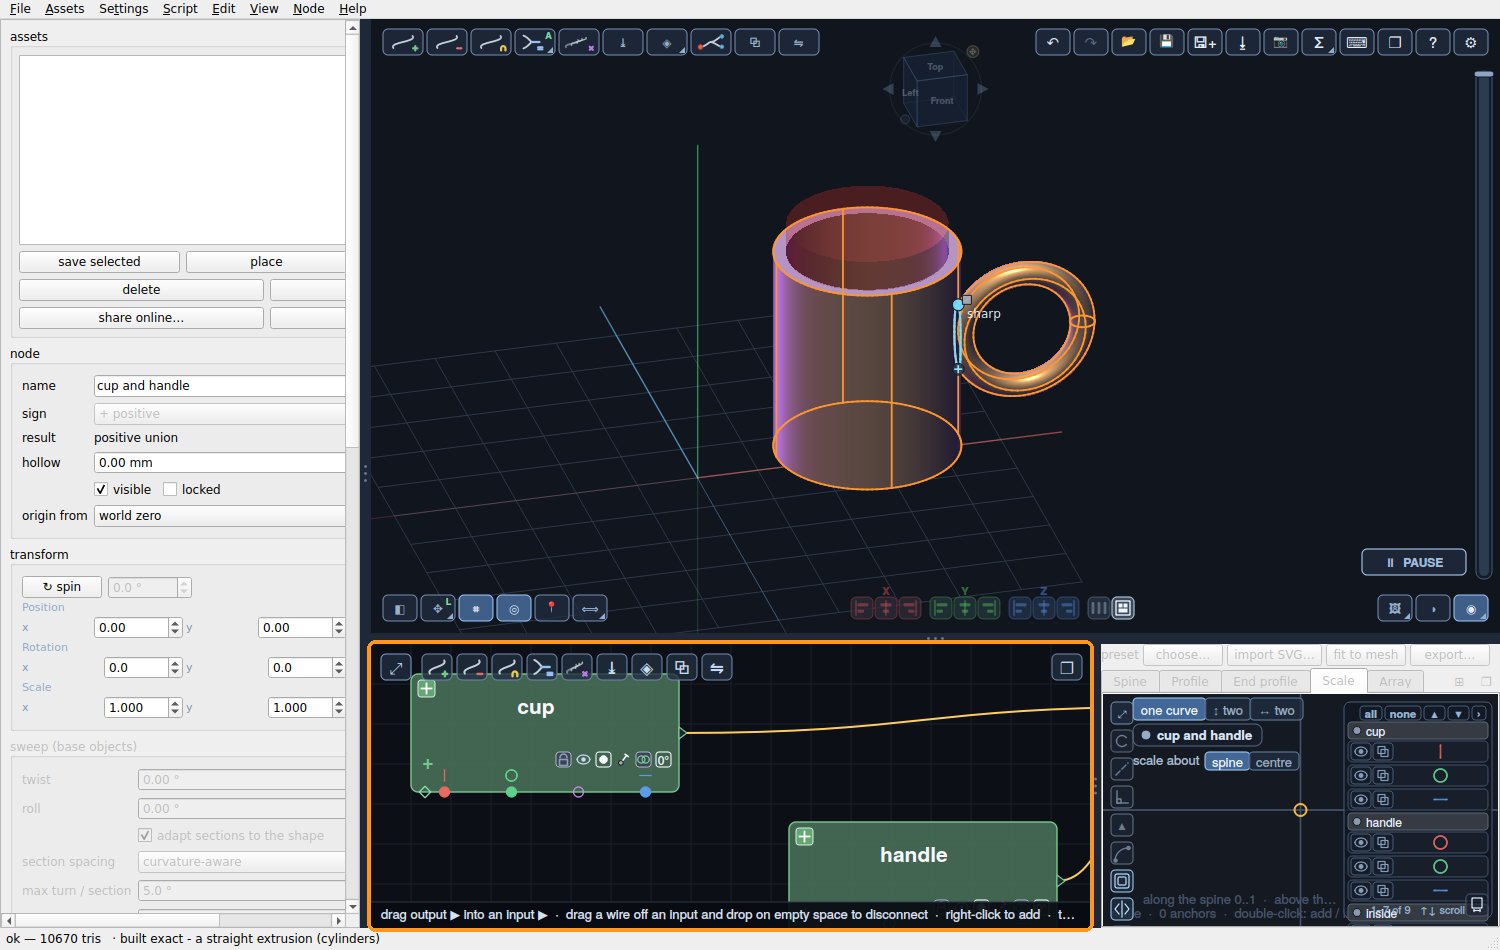
Task: Click the floppy disk save icon
Action: [1166, 42]
